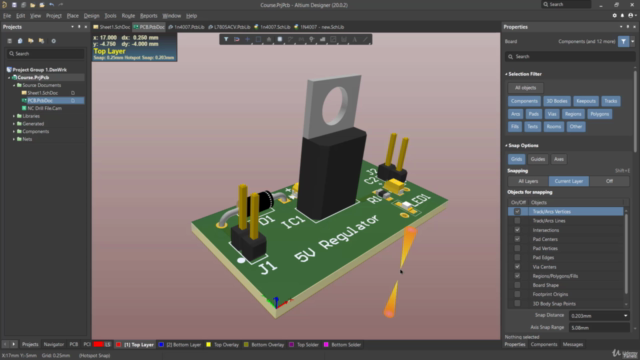Select the Guides snap option button
The width and height of the screenshot is (640, 360).
pos(538,159)
